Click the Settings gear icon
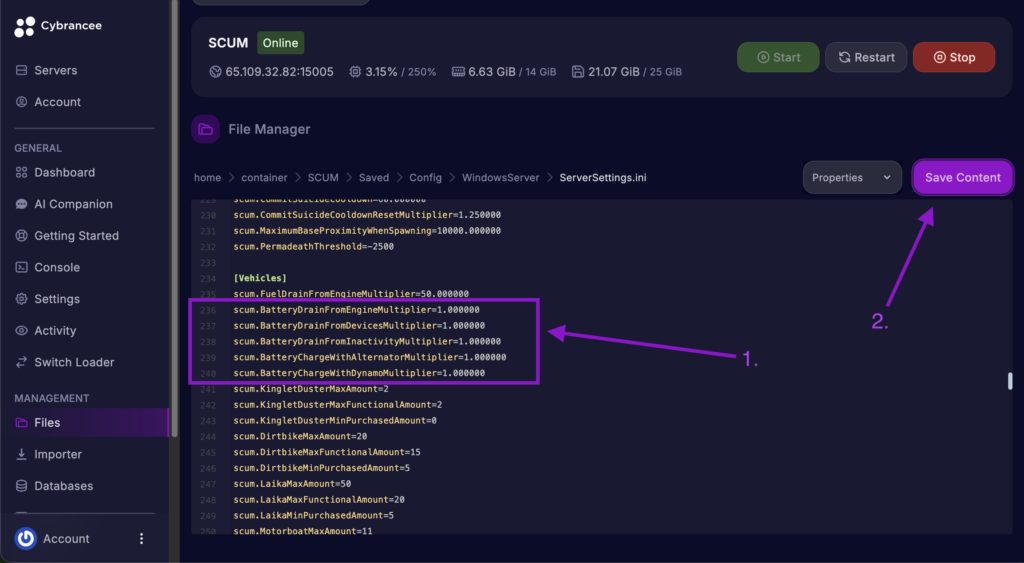The width and height of the screenshot is (1024, 563). click(22, 298)
